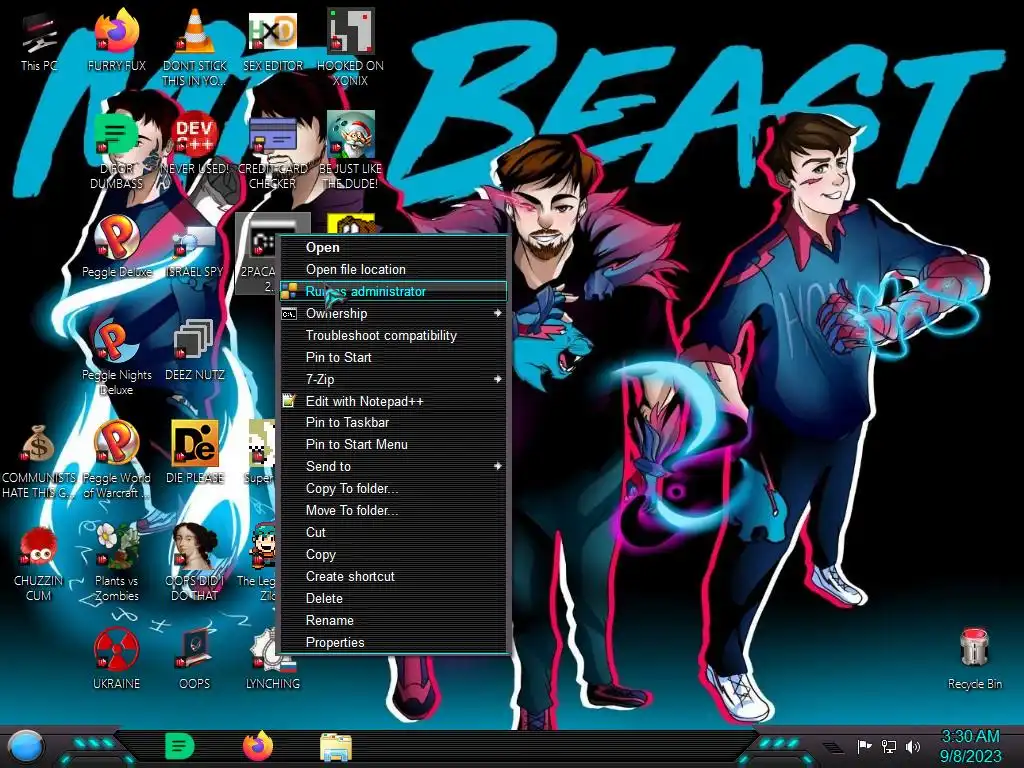The width and height of the screenshot is (1024, 768).
Task: Choose Pin to Start
Action: (394, 357)
